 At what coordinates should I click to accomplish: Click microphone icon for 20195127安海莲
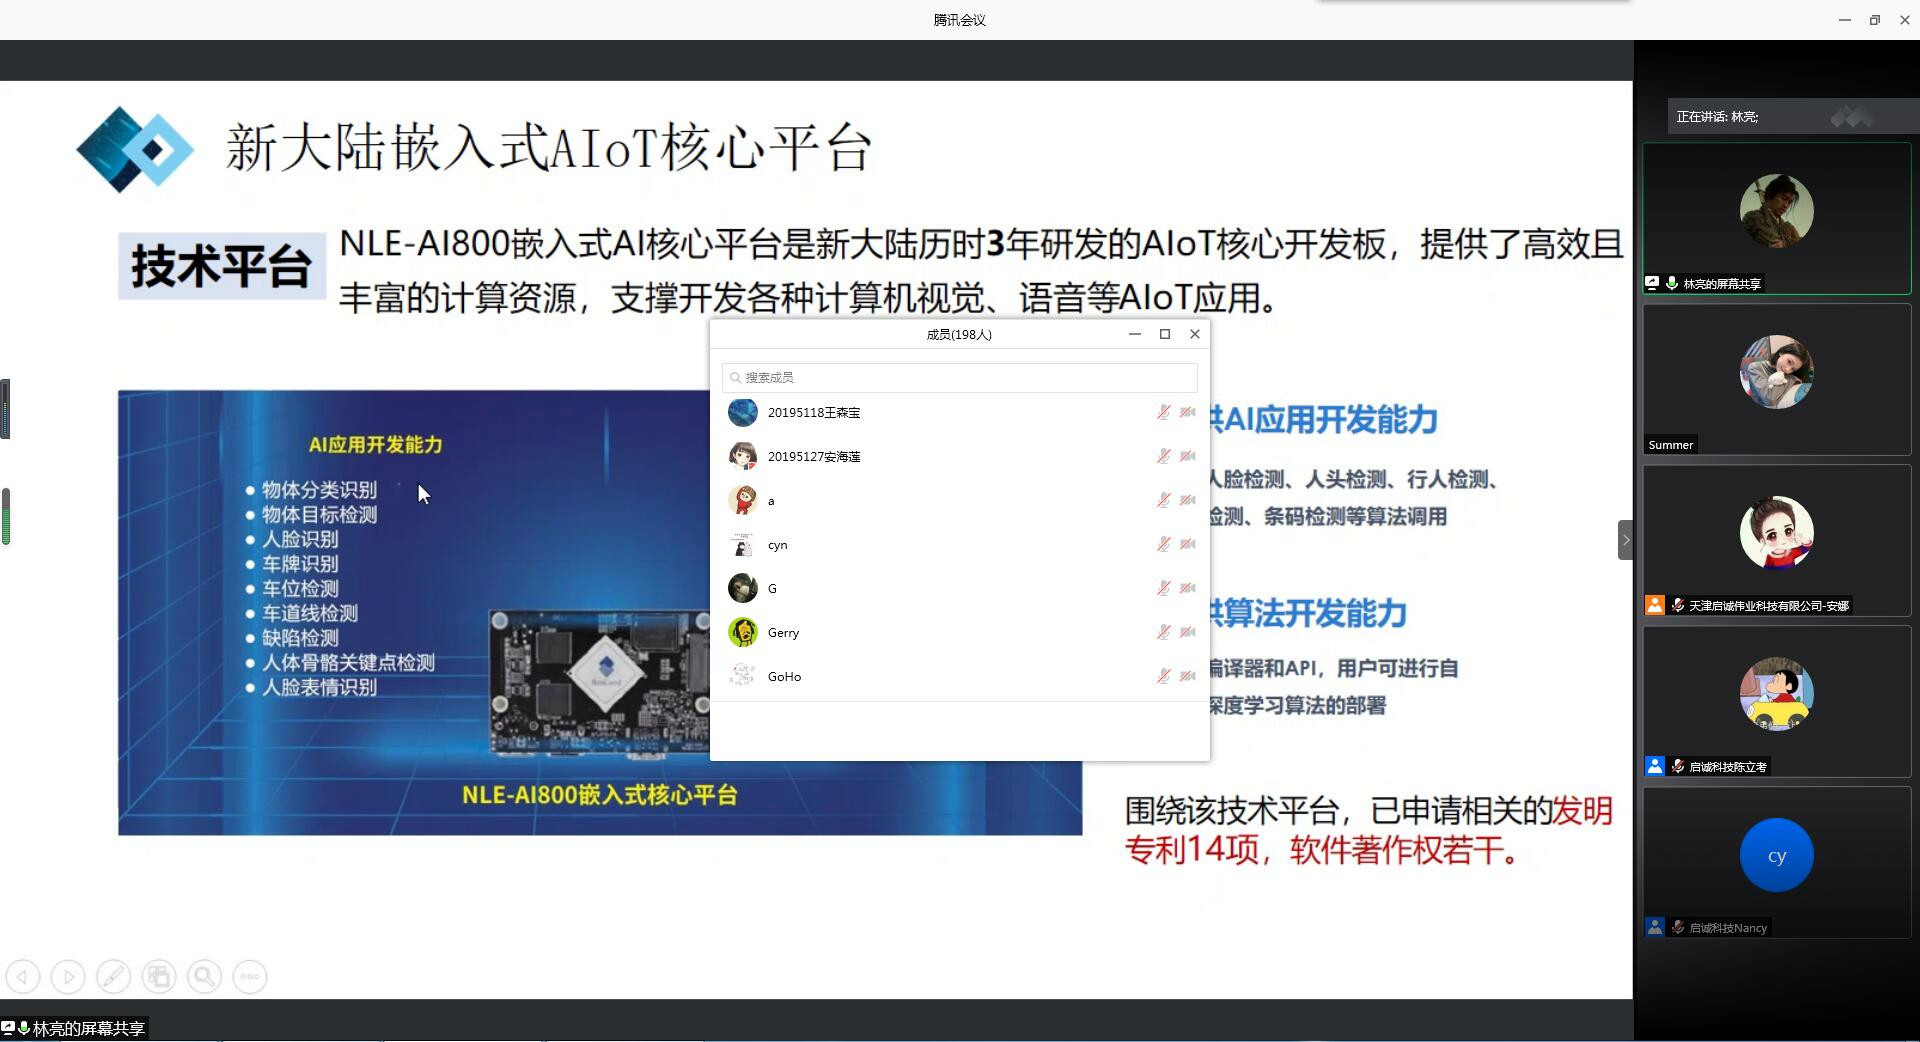pos(1163,456)
